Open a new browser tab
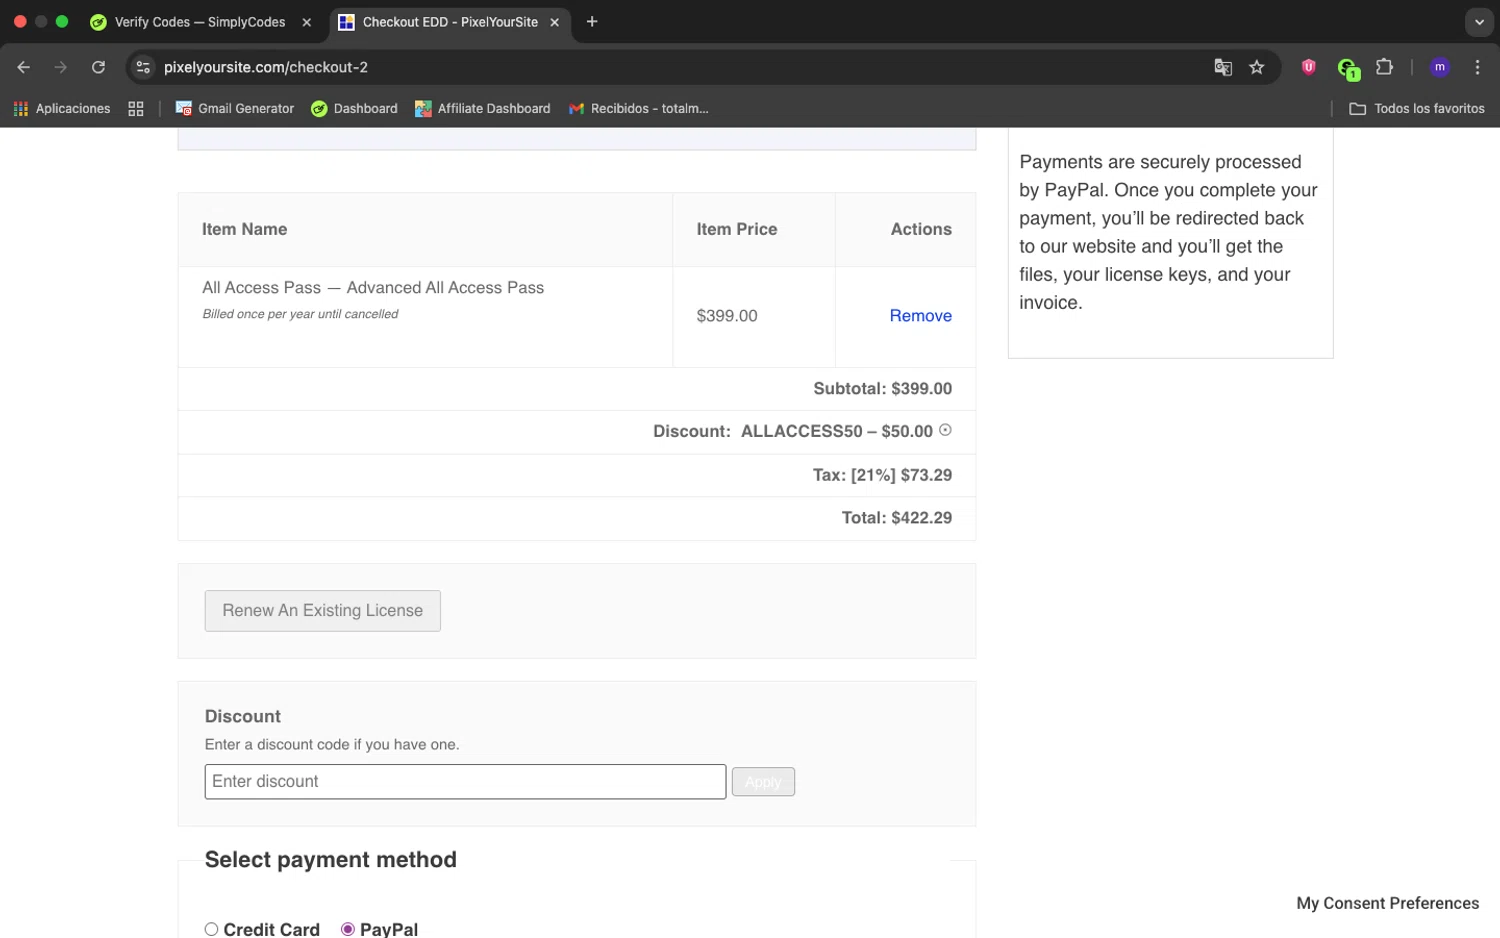The width and height of the screenshot is (1500, 938). point(592,21)
